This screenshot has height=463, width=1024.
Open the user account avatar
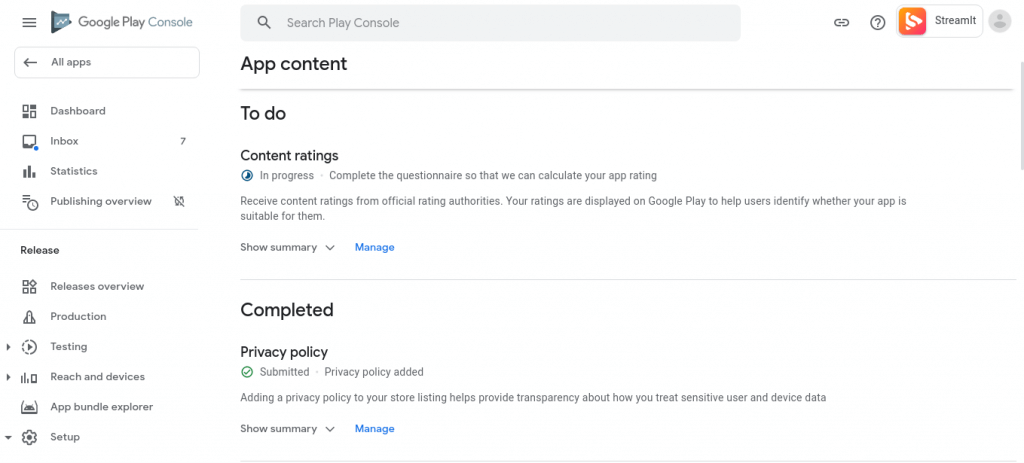click(999, 22)
